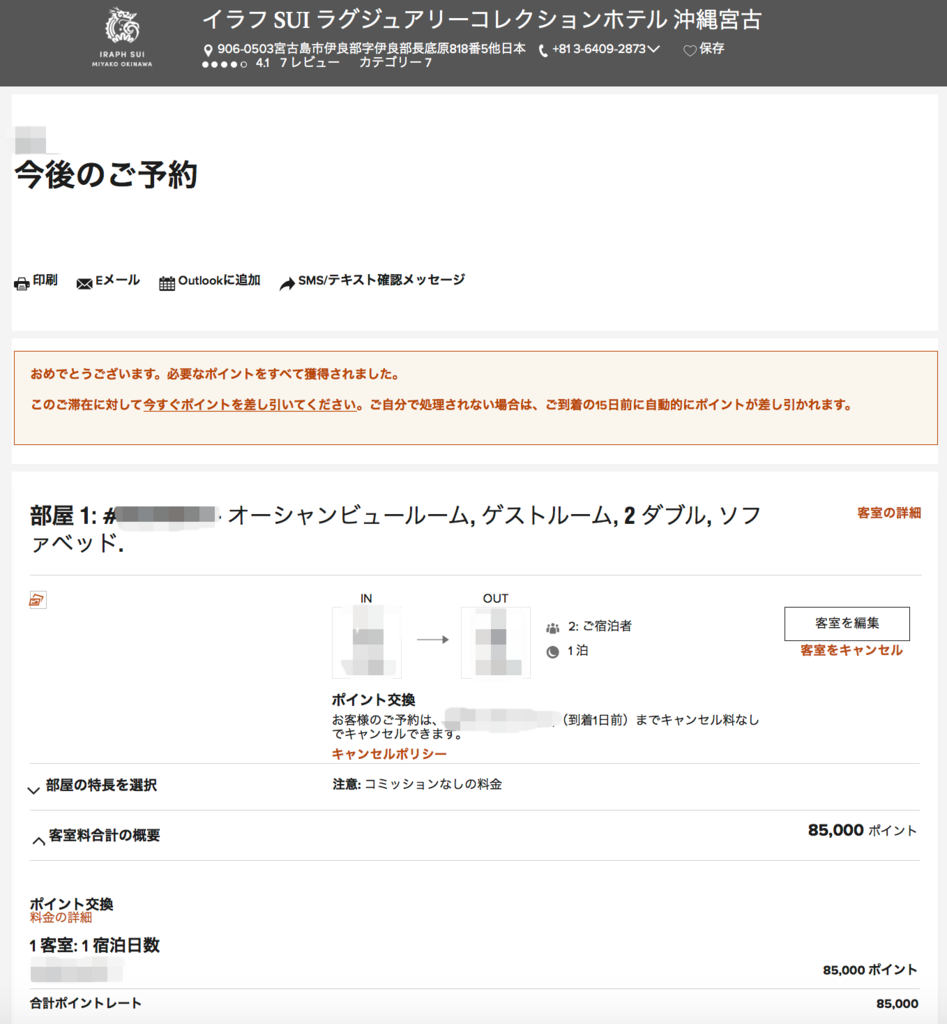Click the guests people icon
This screenshot has width=947, height=1024.
point(553,628)
